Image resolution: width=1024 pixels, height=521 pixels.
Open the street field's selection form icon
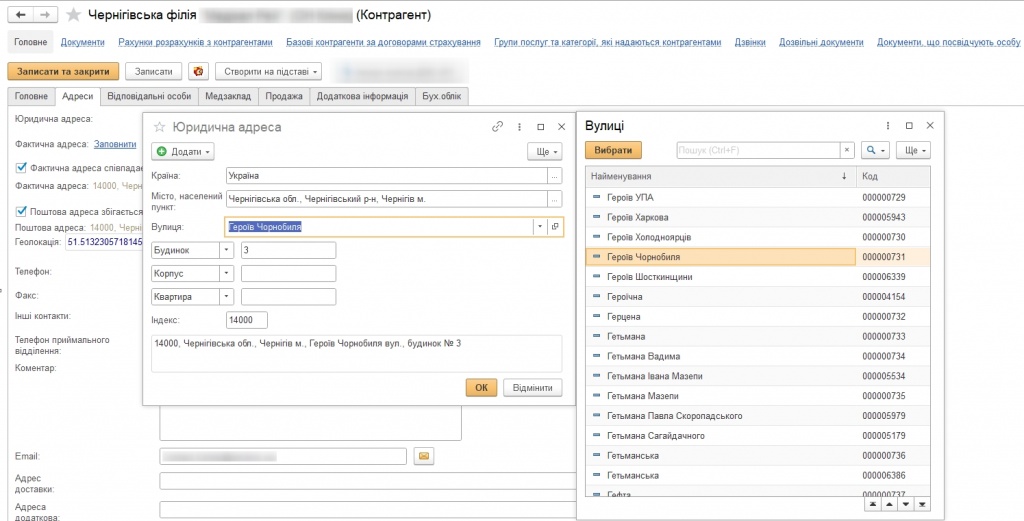pyautogui.click(x=556, y=227)
